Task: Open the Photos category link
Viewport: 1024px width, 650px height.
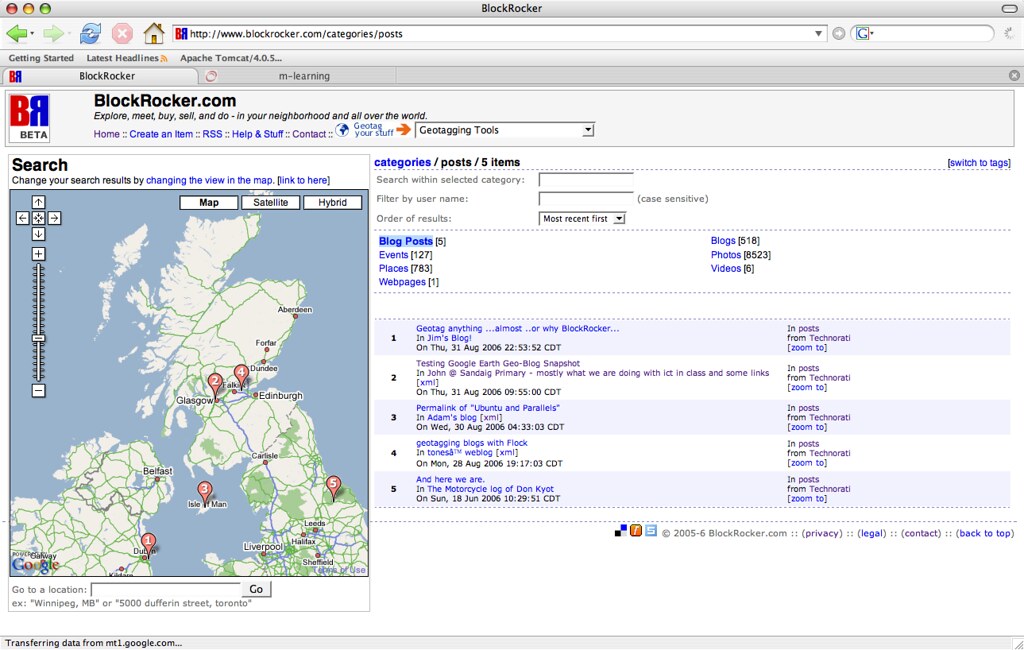Action: [x=726, y=255]
